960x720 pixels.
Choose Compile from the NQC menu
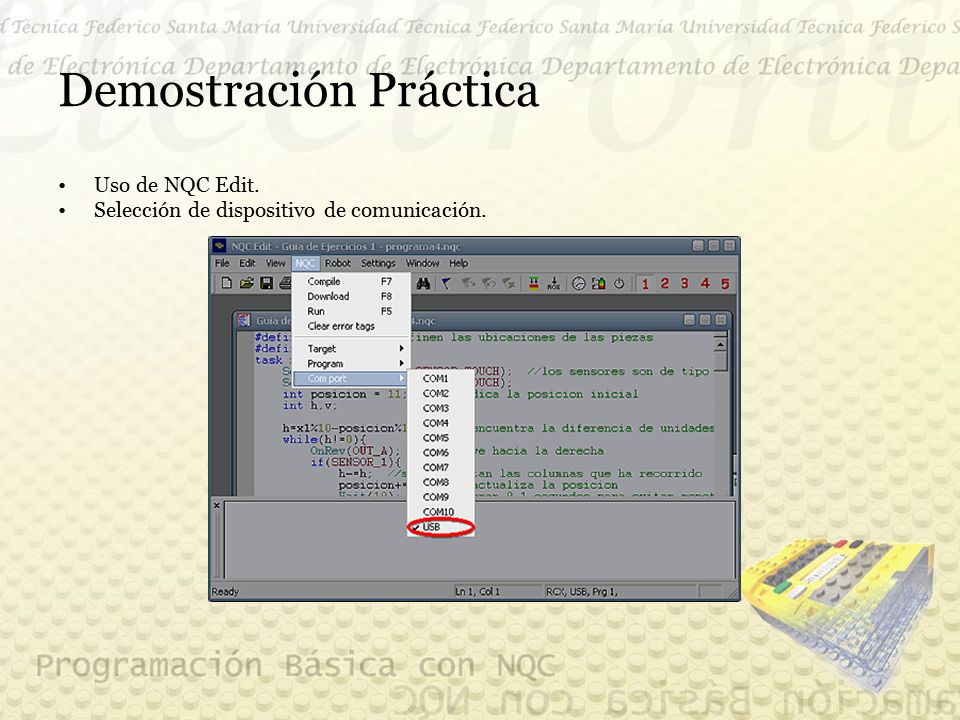(351, 282)
